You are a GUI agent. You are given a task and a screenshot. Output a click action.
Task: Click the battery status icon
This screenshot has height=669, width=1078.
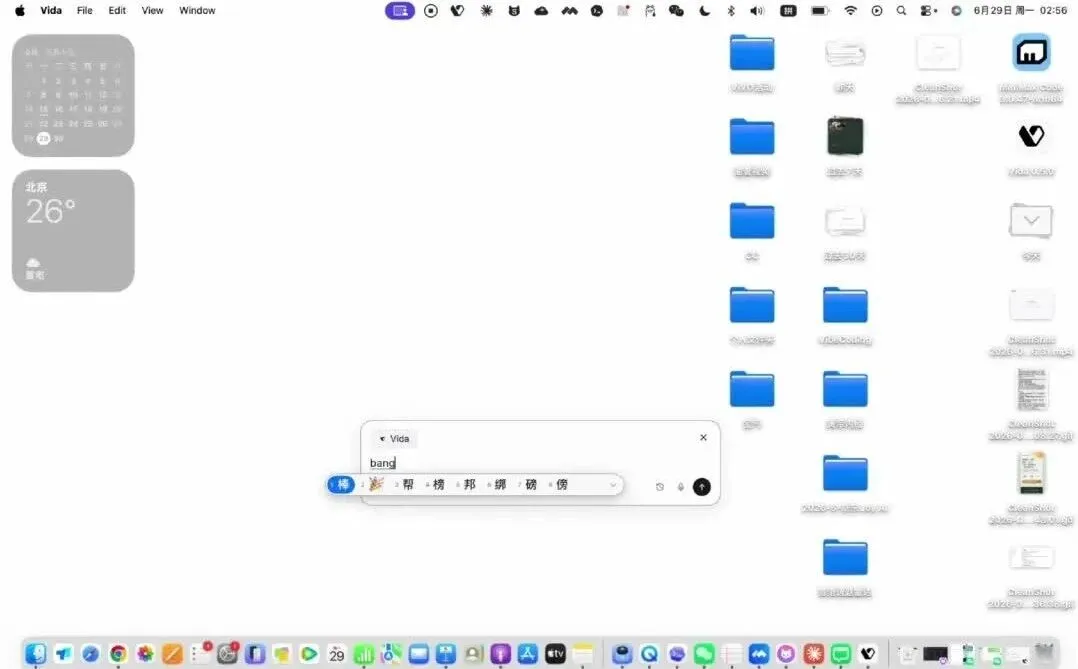coord(820,10)
